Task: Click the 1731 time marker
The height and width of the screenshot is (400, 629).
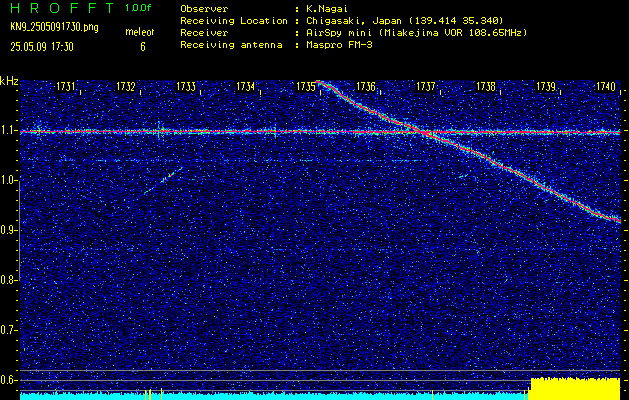Action: (x=66, y=86)
